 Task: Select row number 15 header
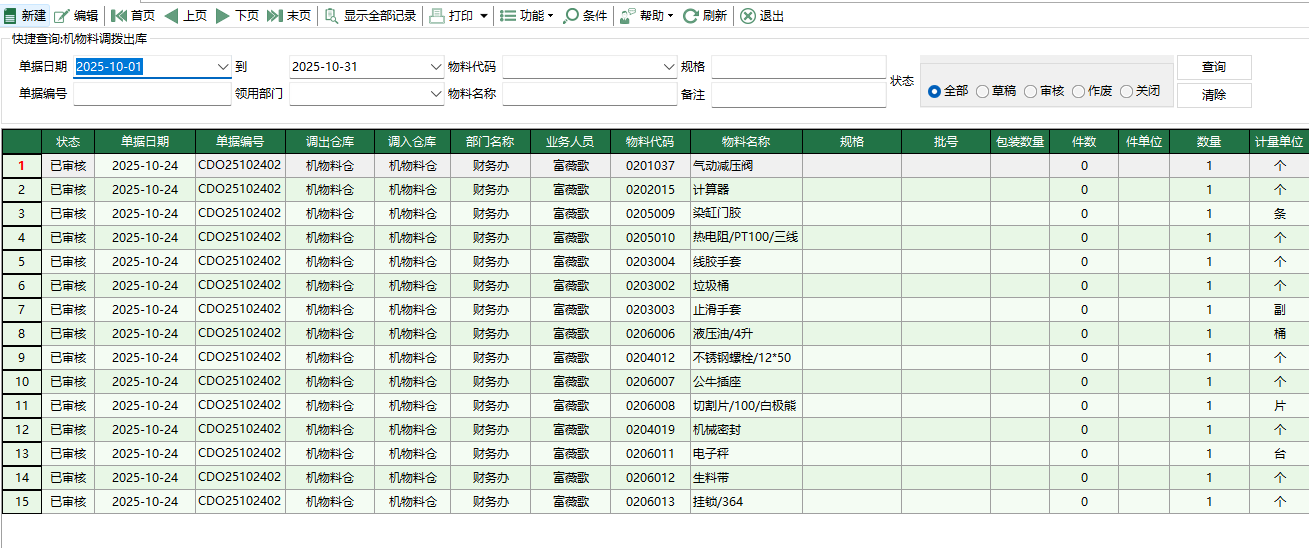[x=21, y=502]
